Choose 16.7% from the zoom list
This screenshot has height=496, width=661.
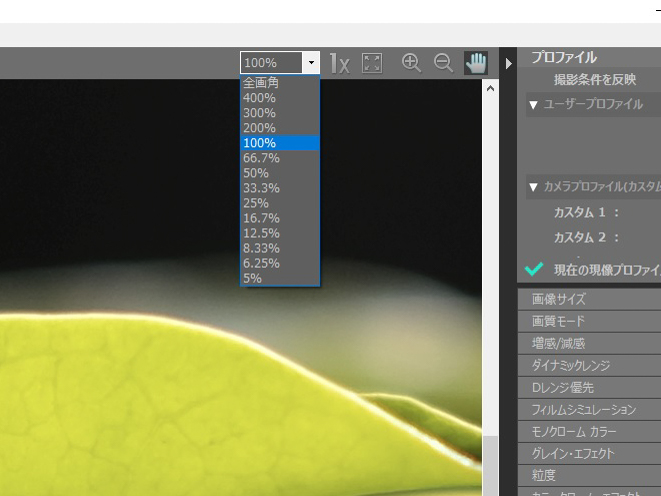click(x=280, y=218)
